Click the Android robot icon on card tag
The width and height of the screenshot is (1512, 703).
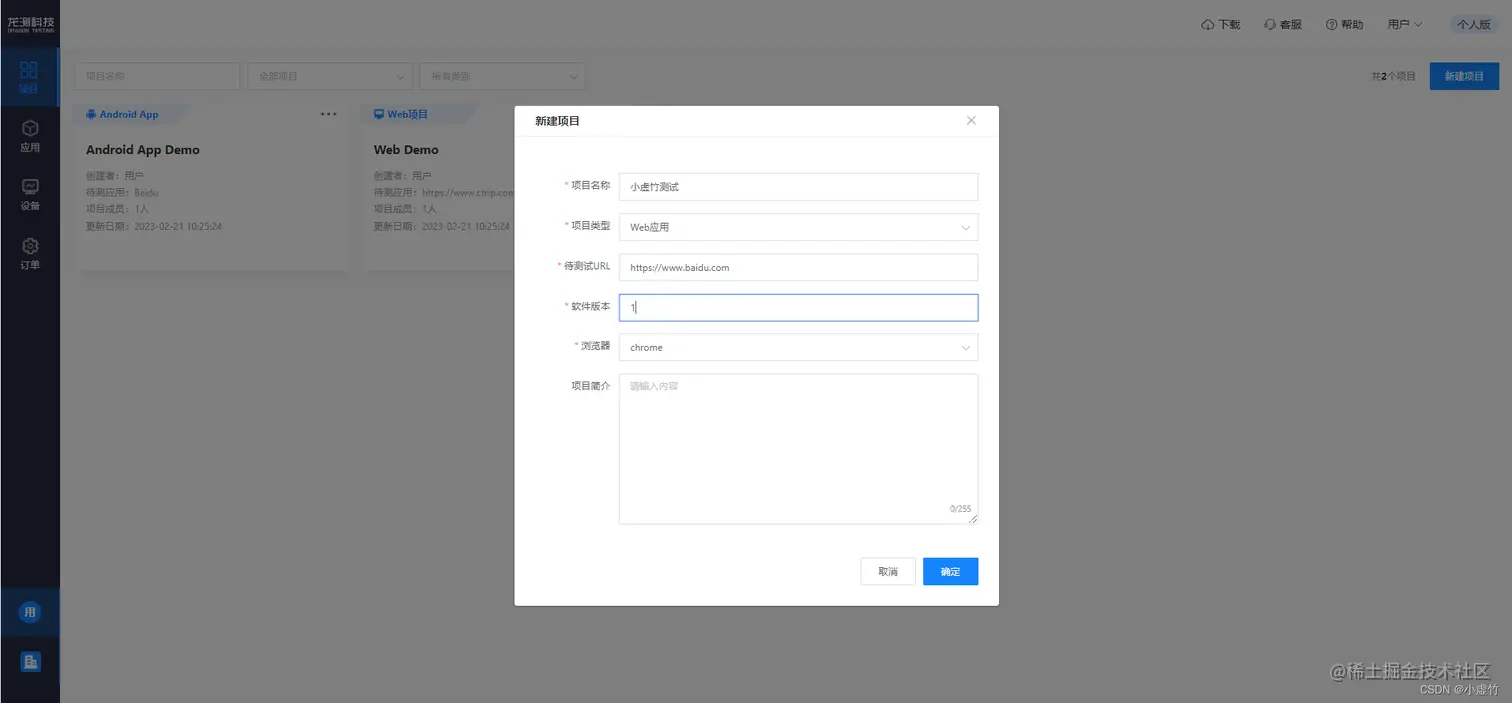[92, 114]
